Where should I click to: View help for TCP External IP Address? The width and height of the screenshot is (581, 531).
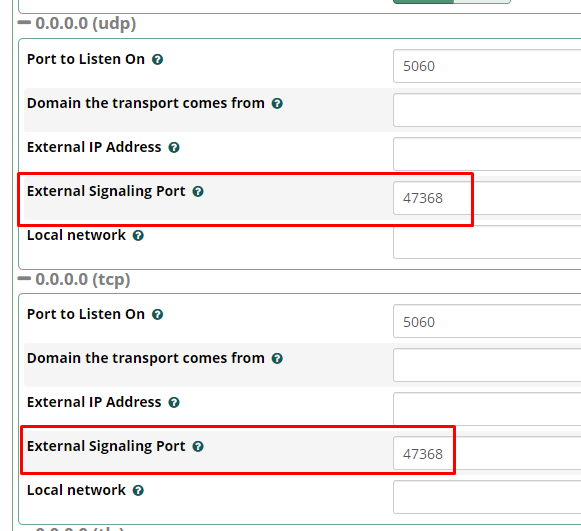click(174, 402)
